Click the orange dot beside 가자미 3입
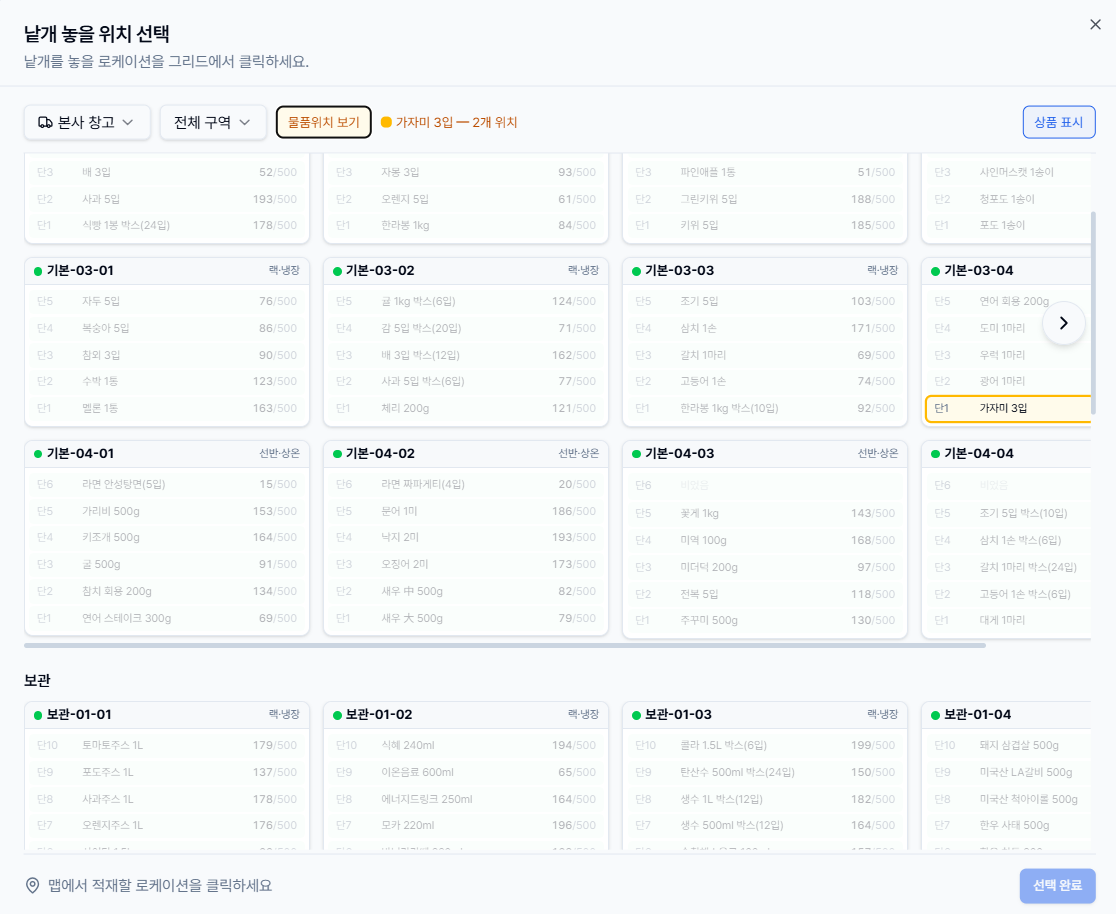The image size is (1116, 914). (386, 122)
